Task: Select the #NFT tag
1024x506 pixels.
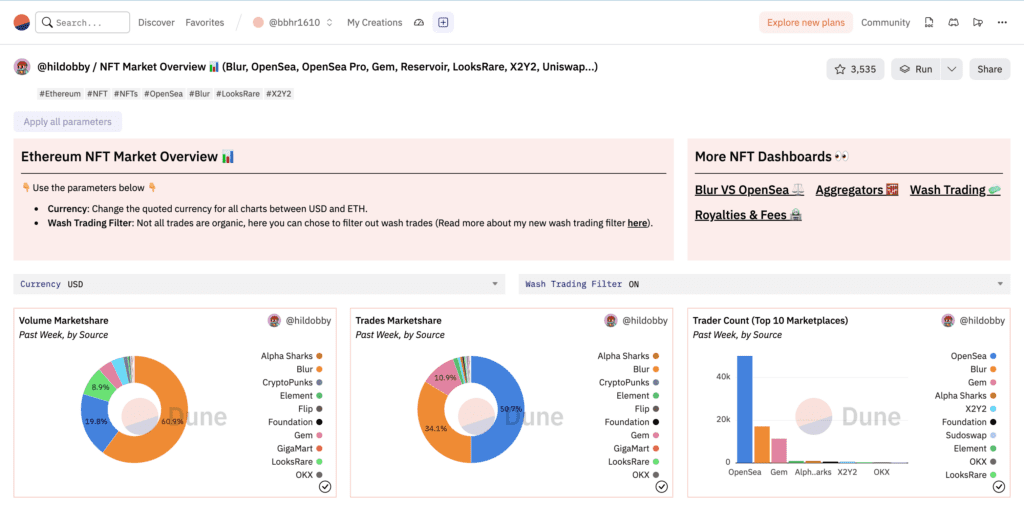Action: [97, 94]
